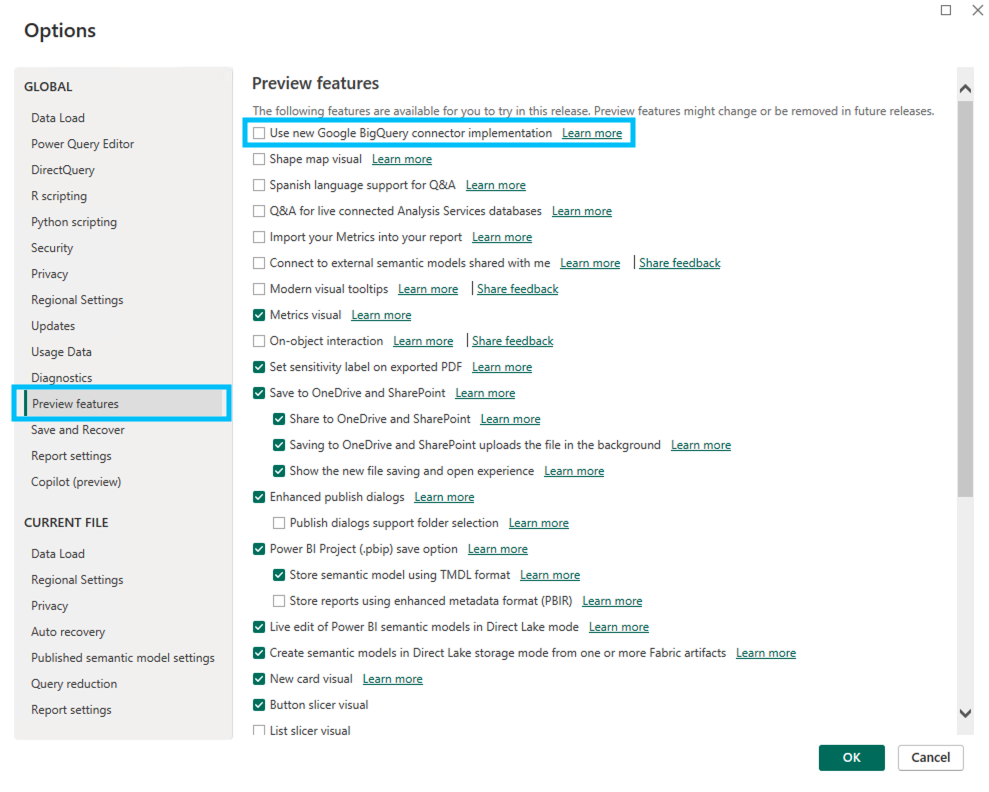Select Preview features in the sidebar
This screenshot has height=792, width=989.
(x=124, y=404)
